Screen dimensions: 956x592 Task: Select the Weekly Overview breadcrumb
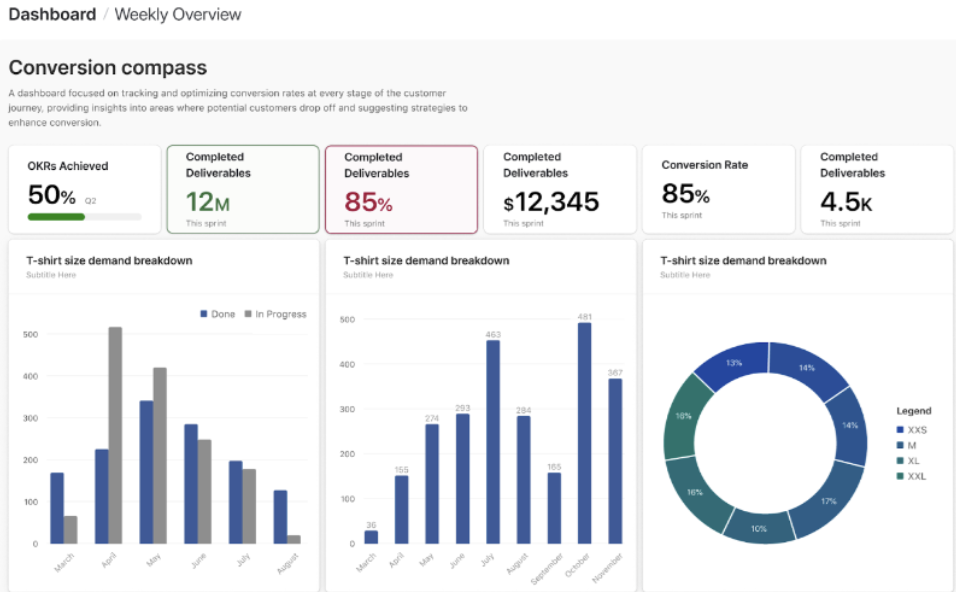pos(178,15)
